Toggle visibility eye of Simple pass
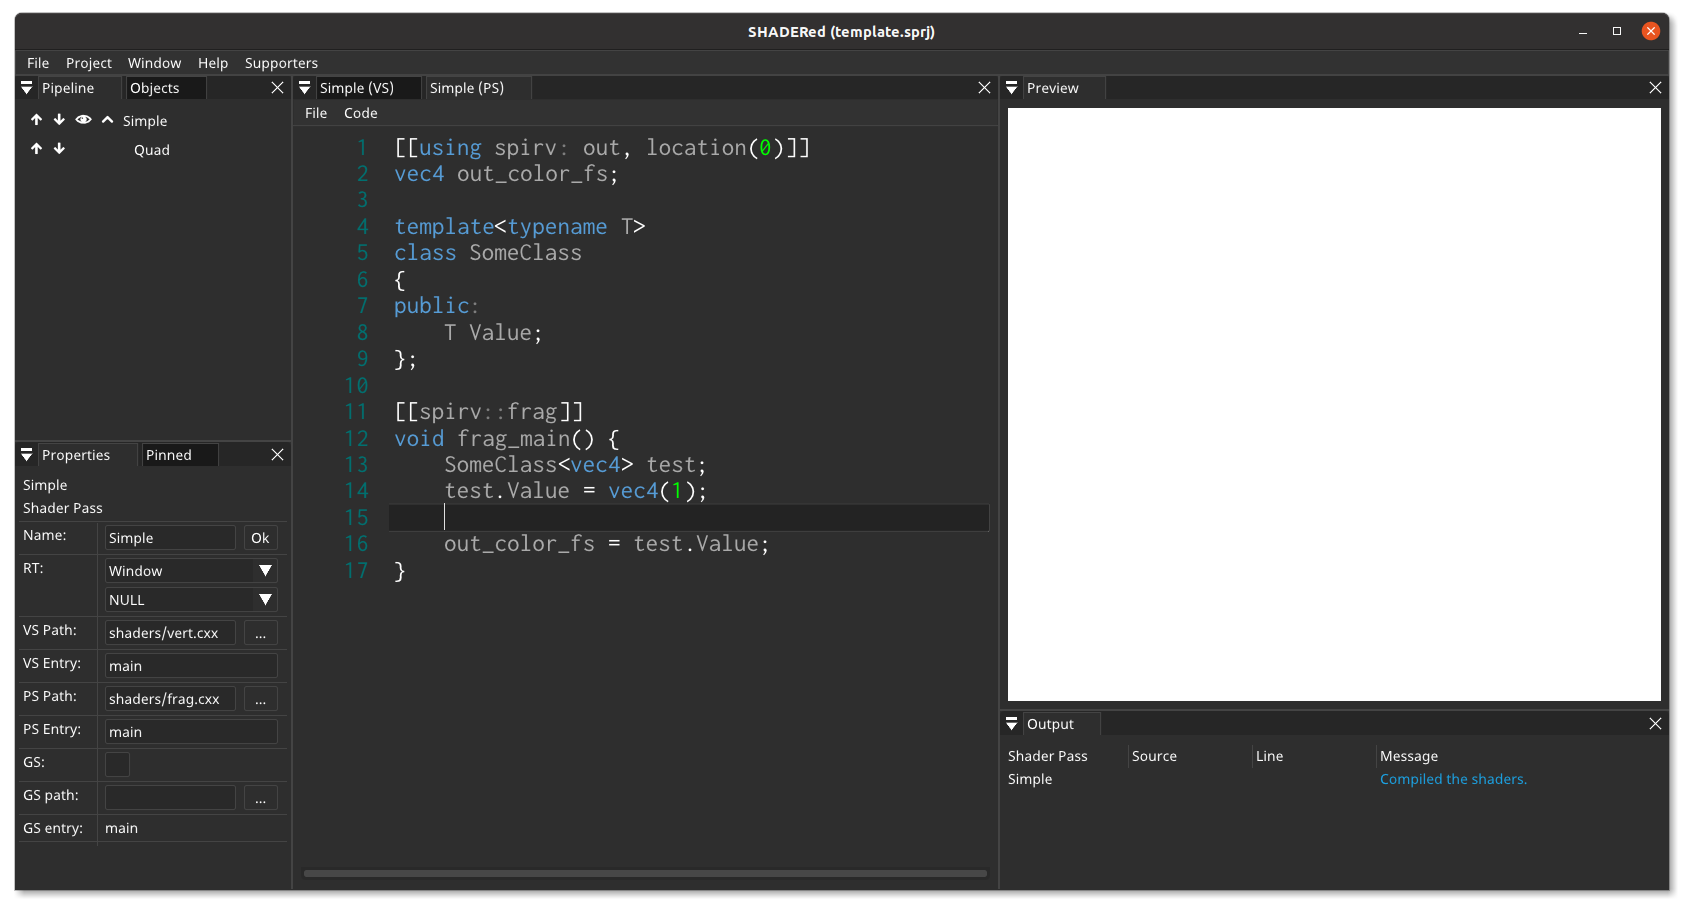This screenshot has width=1688, height=909. pos(83,120)
